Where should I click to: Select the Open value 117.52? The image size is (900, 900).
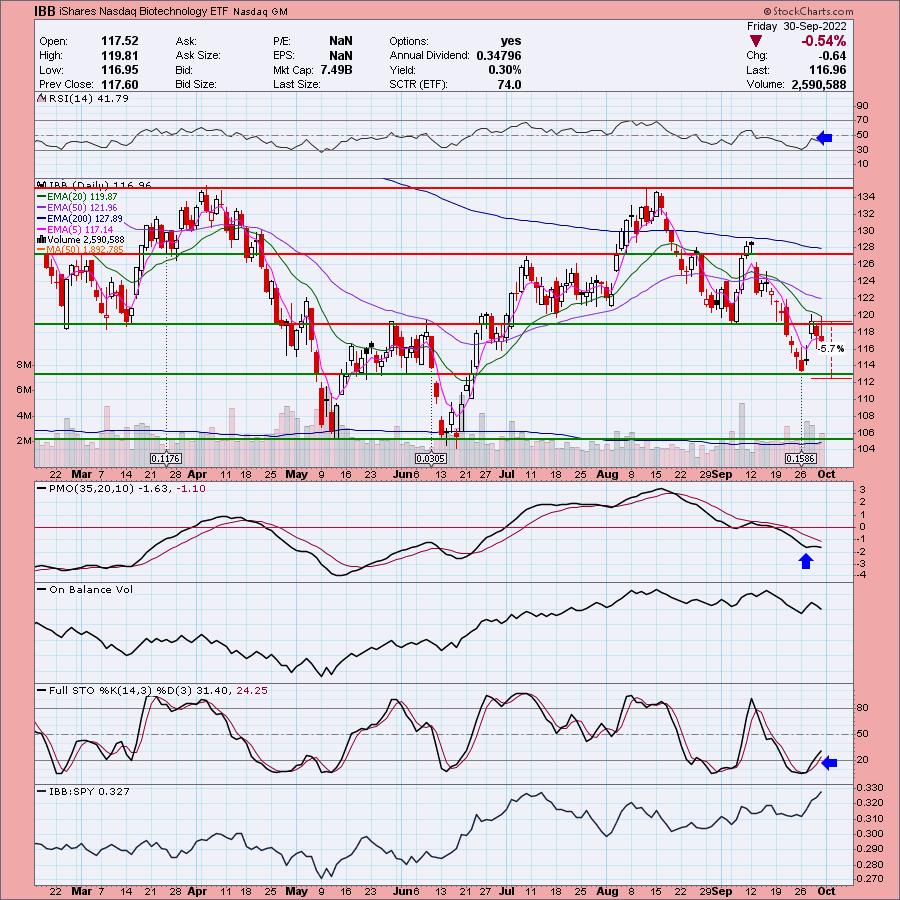pyautogui.click(x=119, y=41)
